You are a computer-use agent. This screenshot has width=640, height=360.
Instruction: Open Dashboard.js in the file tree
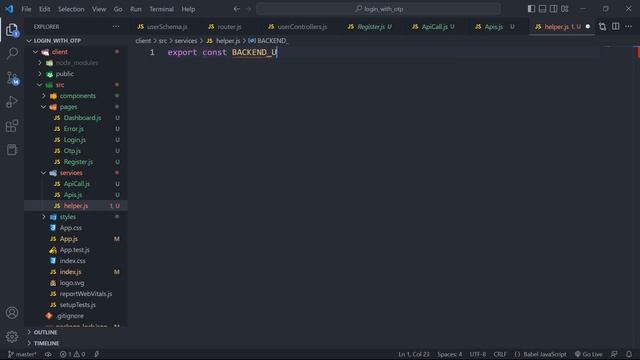pos(82,118)
